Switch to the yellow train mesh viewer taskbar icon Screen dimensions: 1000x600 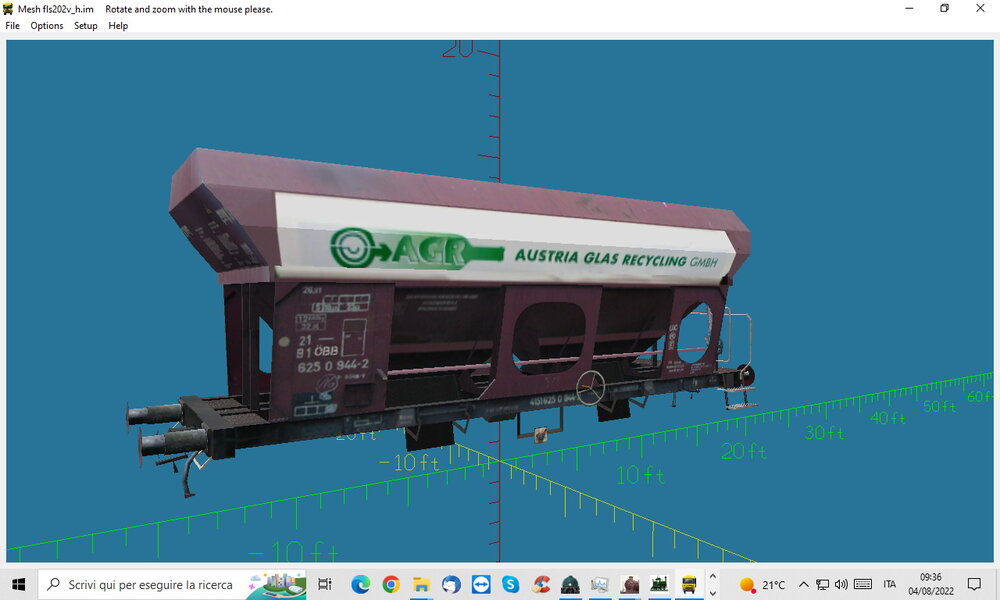tap(689, 584)
